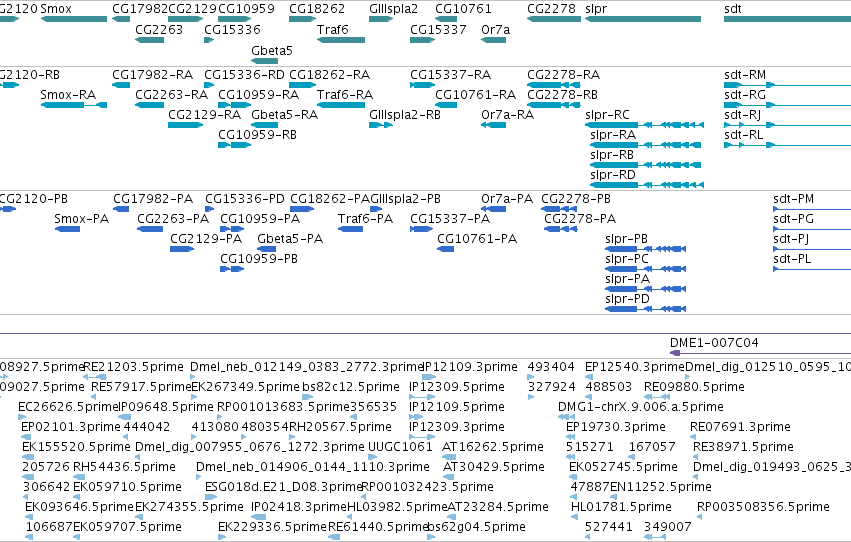Select the RE57917.5prime EST feature
Image resolution: width=851 pixels, height=542 pixels.
pyautogui.click(x=94, y=397)
